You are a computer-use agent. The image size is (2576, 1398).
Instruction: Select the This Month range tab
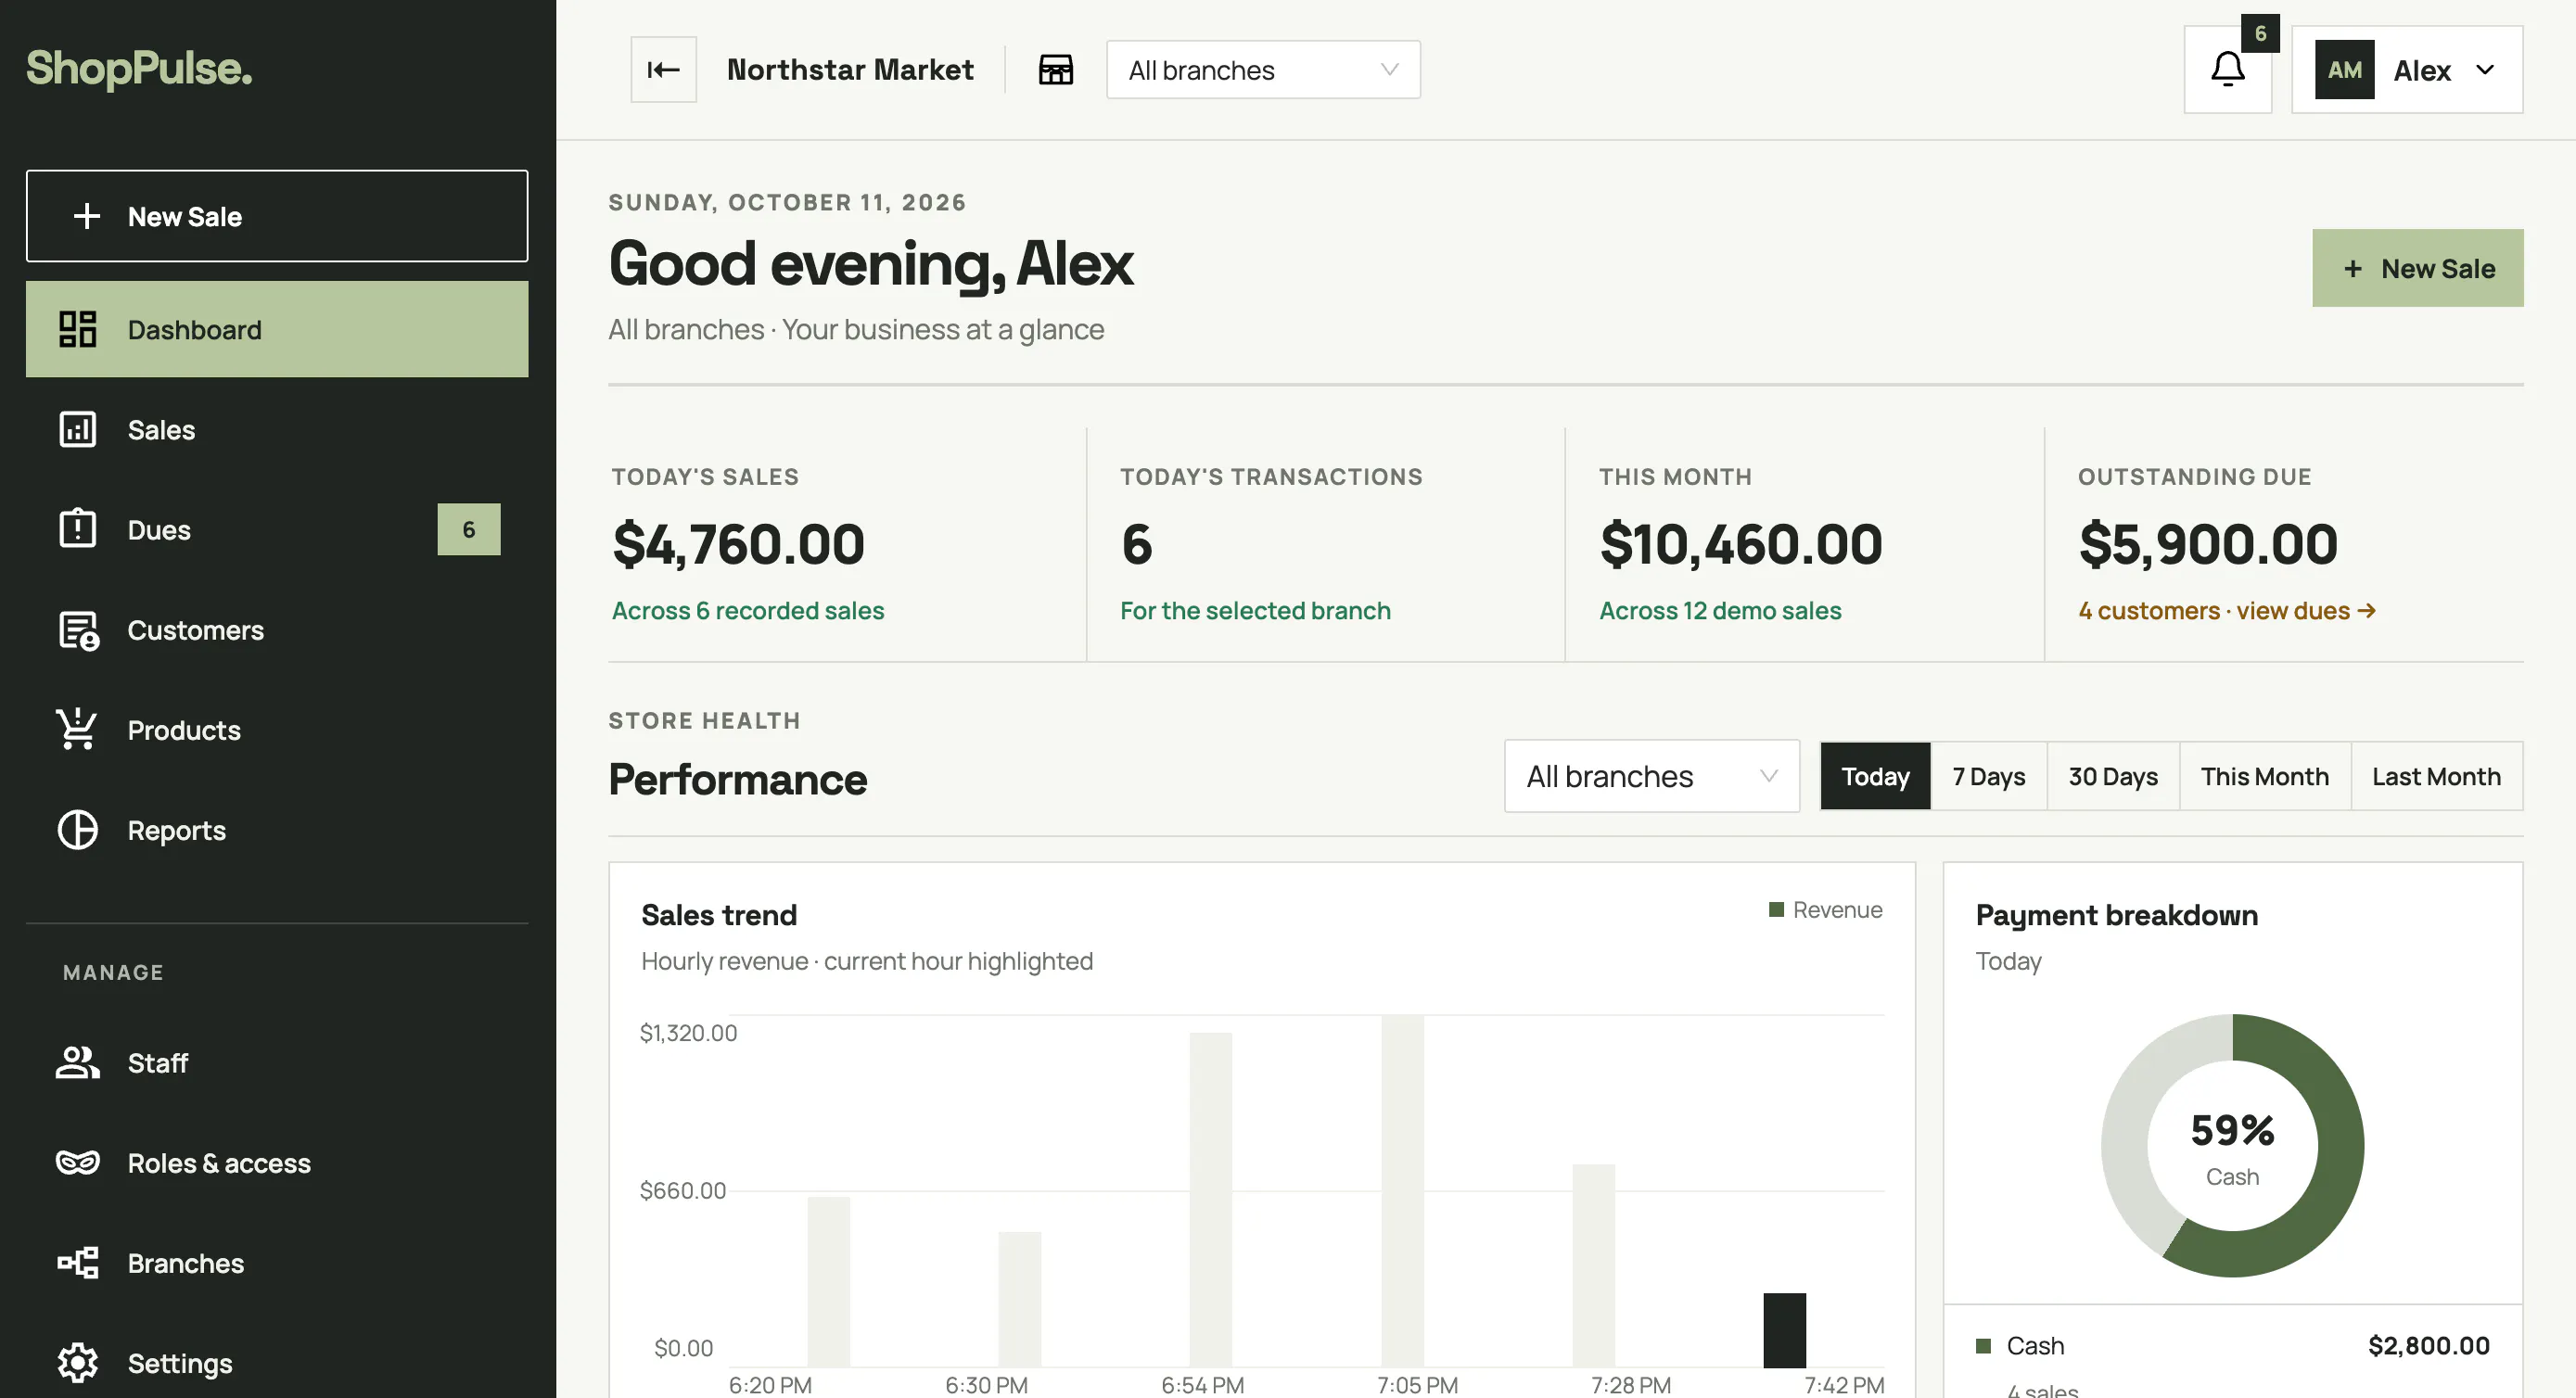[x=2265, y=776]
